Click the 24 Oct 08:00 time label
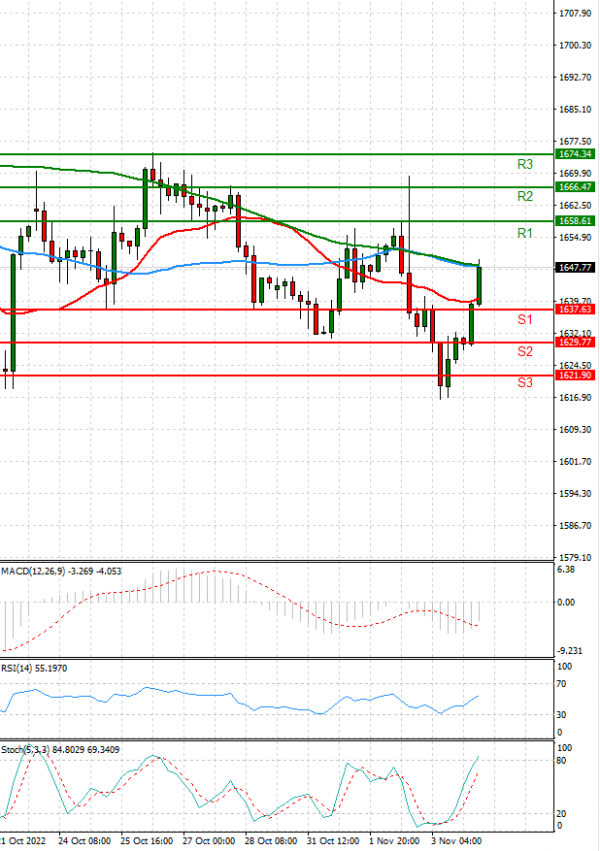This screenshot has height=851, width=600. (x=85, y=841)
